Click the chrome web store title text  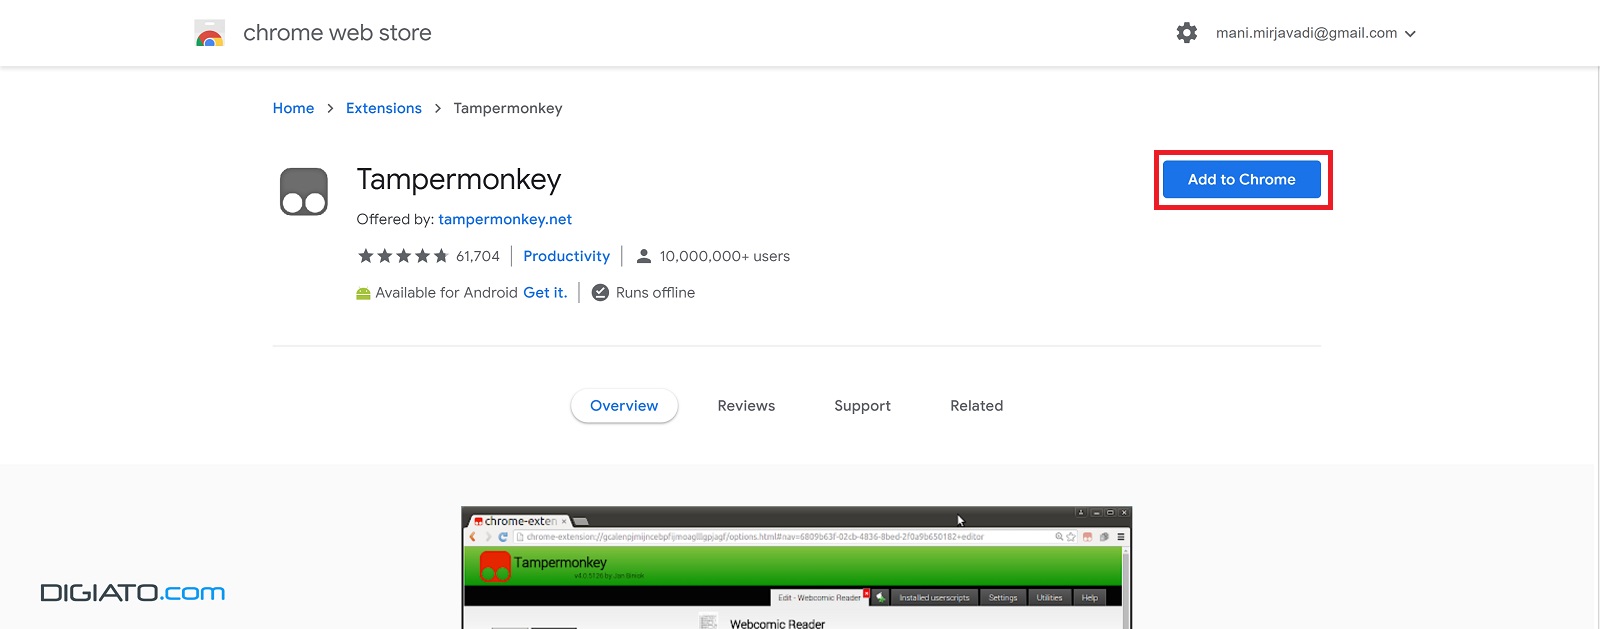click(x=337, y=33)
